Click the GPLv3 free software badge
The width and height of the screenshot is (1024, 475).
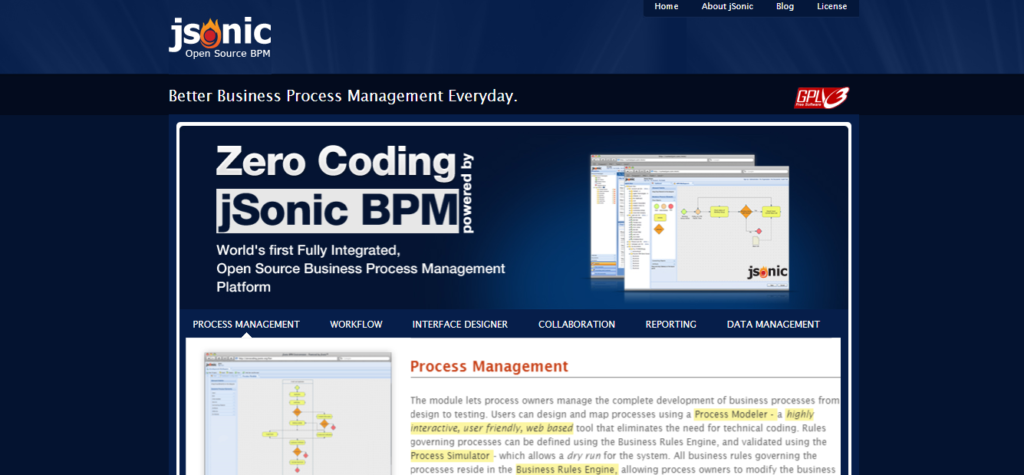(822, 97)
